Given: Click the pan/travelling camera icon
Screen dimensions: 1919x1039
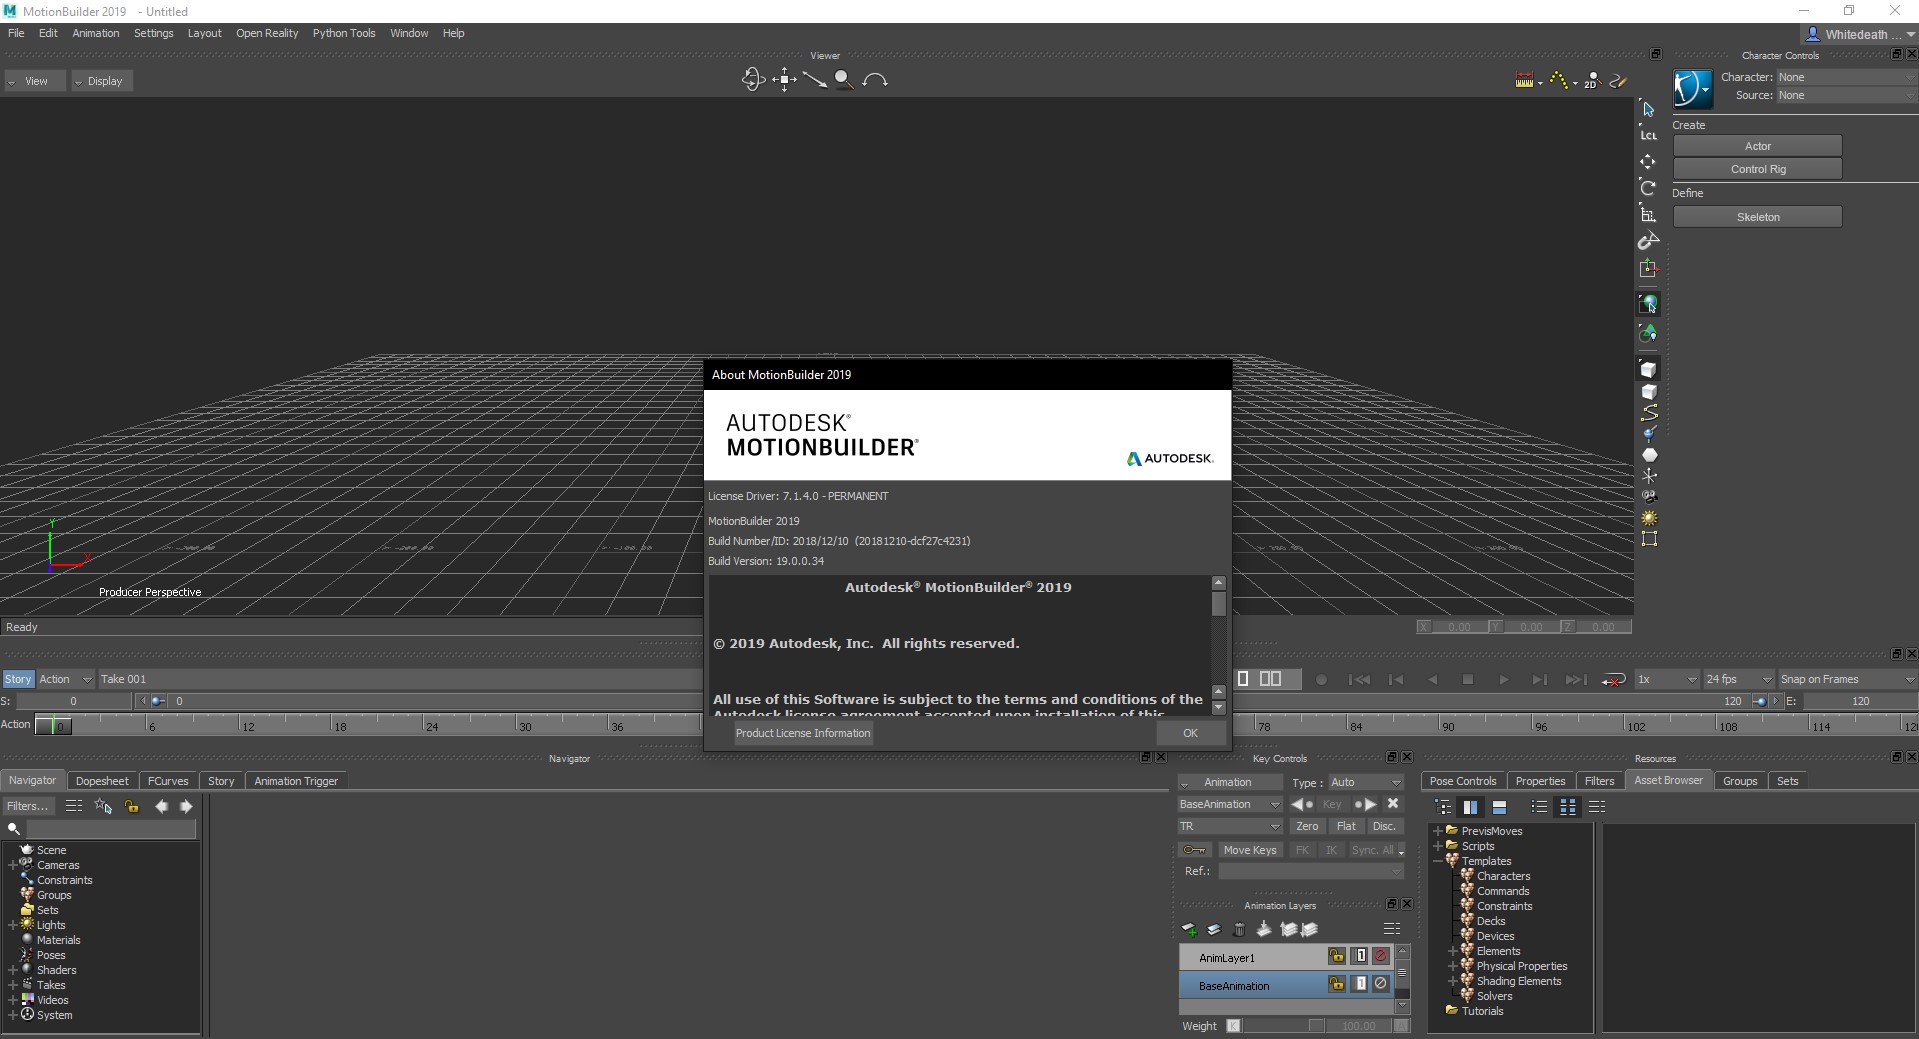Looking at the screenshot, I should coord(784,79).
